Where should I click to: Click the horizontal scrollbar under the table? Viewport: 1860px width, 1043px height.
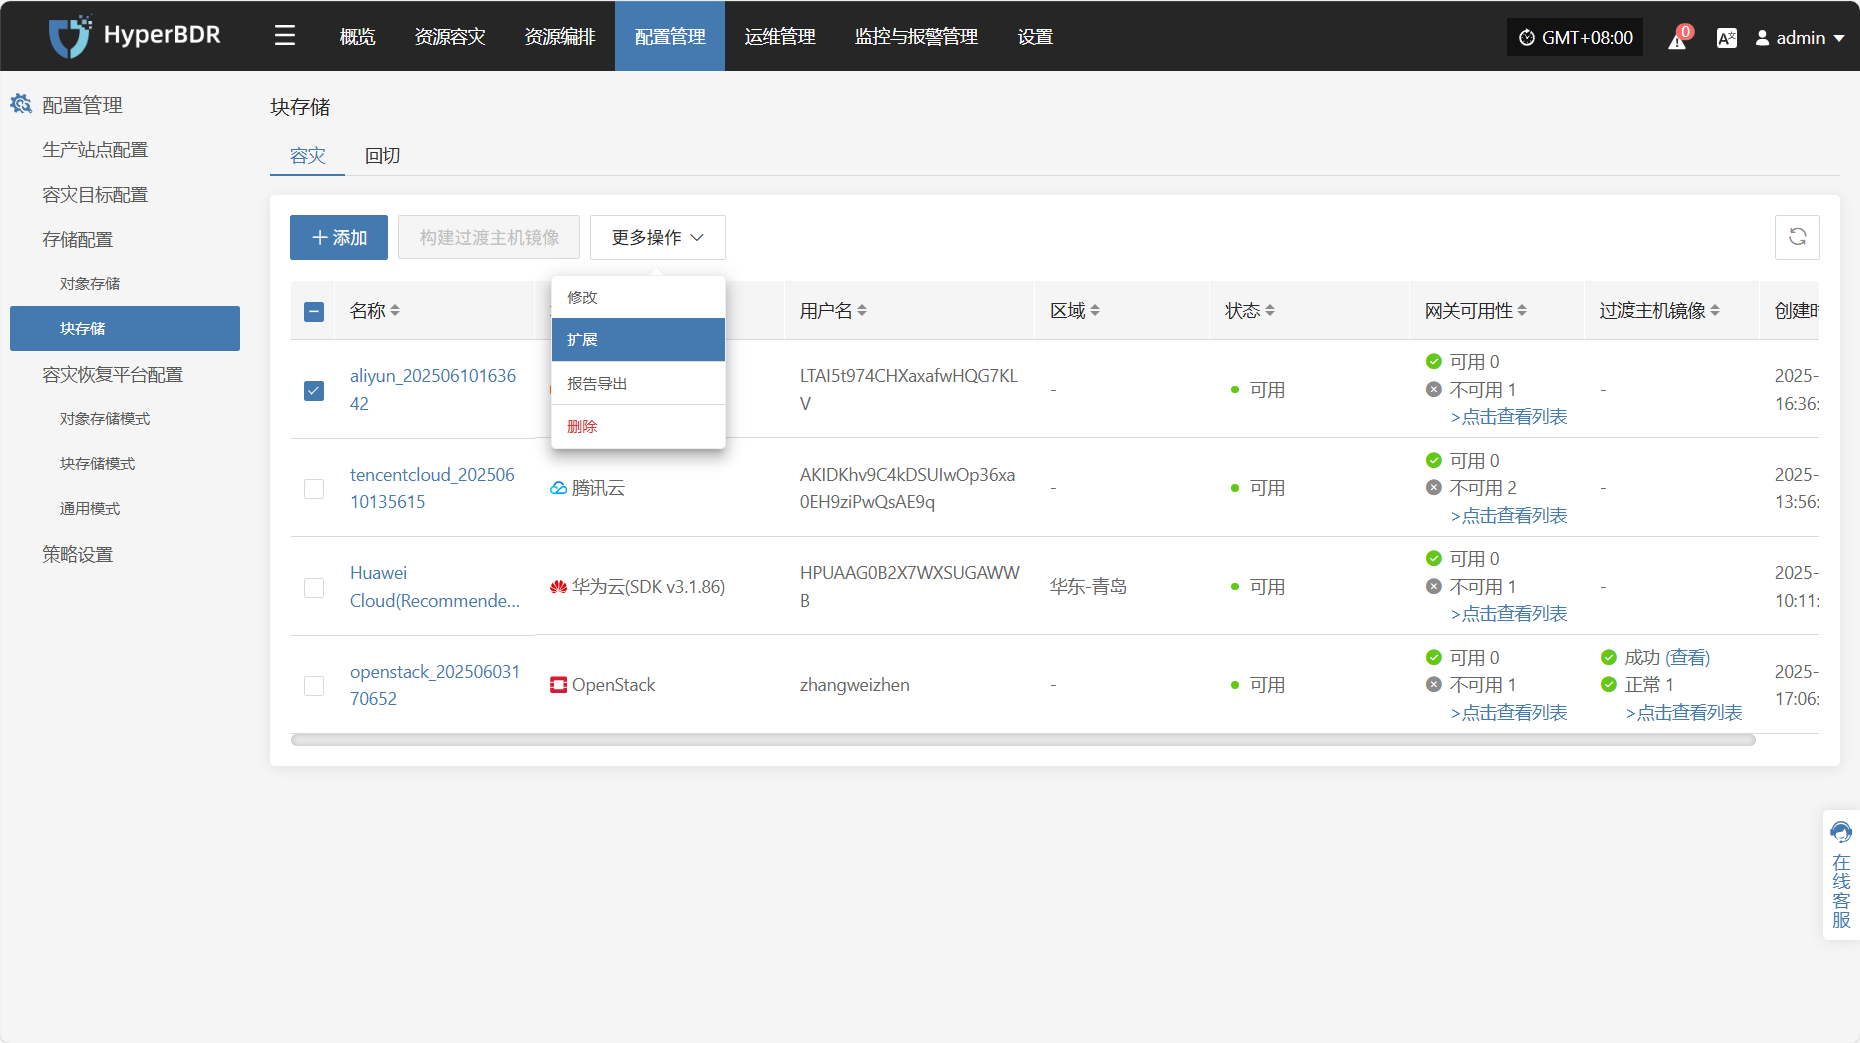coord(1023,740)
